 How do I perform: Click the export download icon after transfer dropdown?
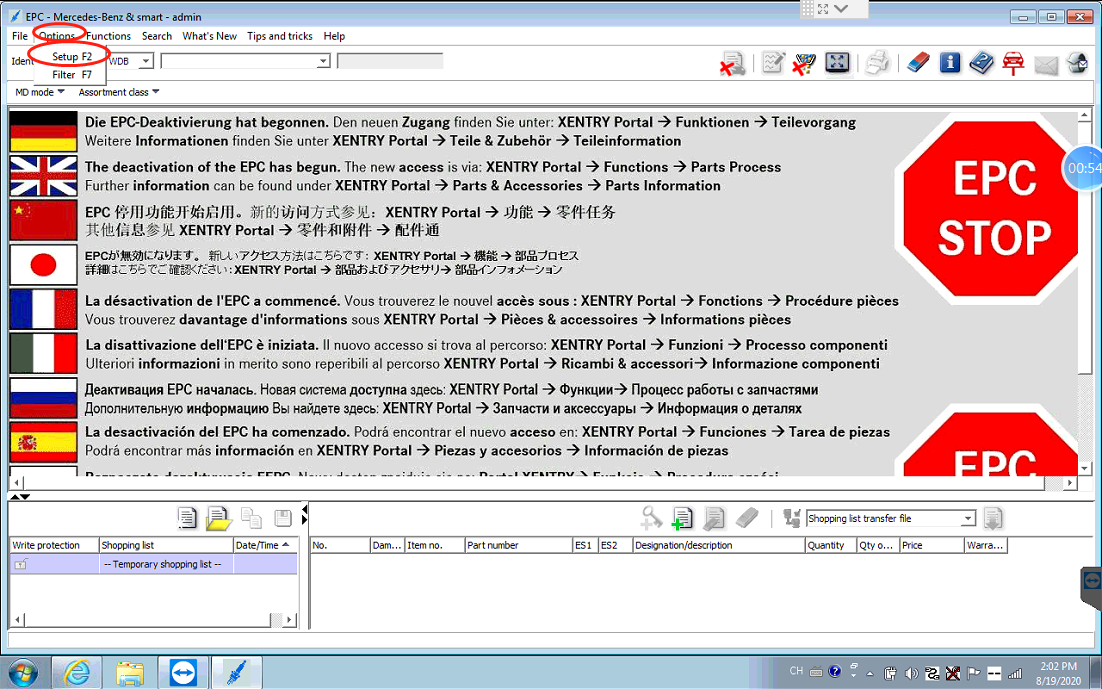tap(992, 519)
